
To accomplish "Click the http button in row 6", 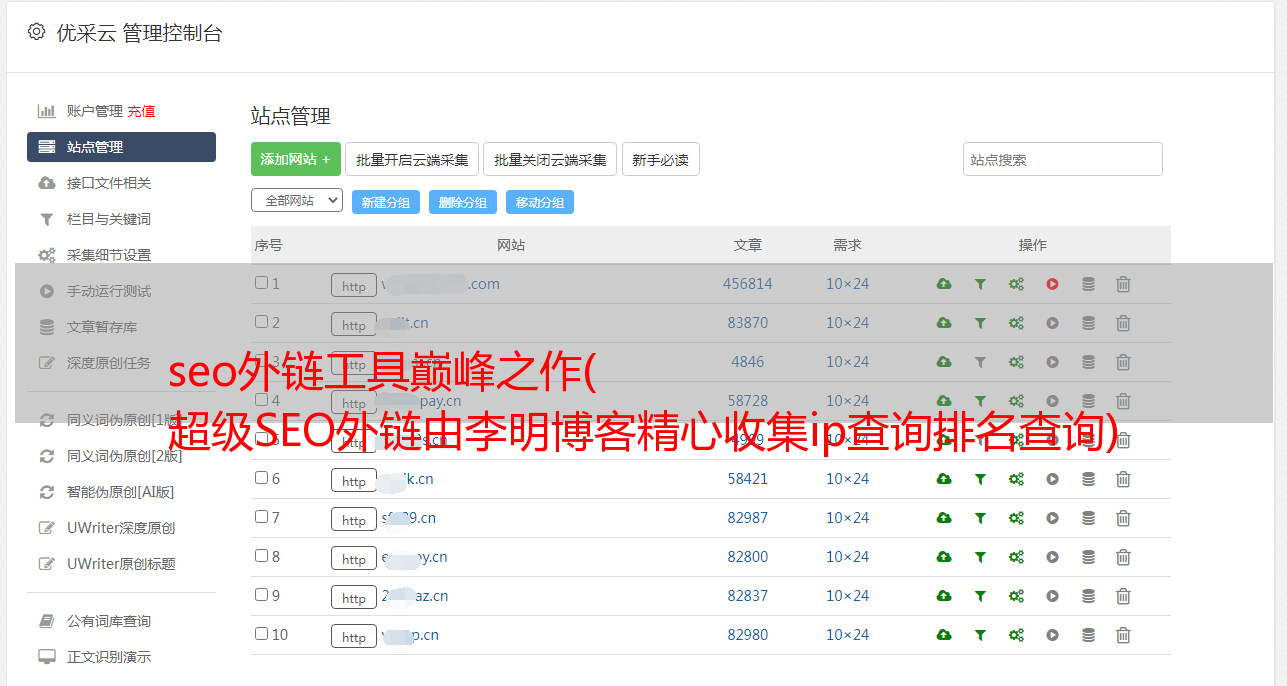I will [354, 480].
